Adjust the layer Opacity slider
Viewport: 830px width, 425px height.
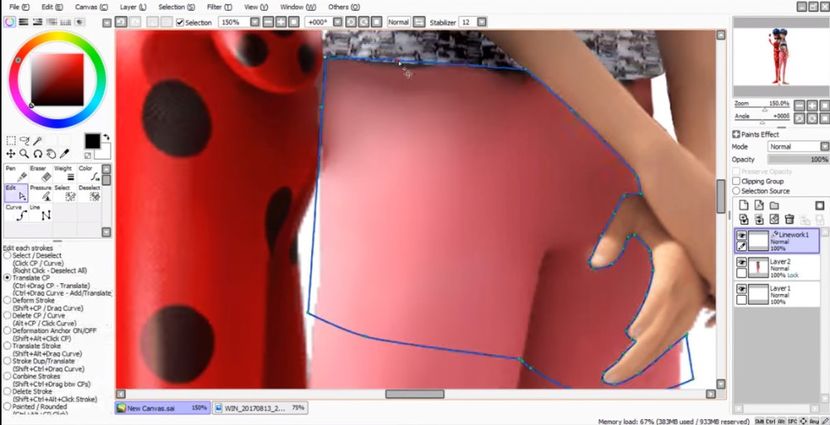[798, 159]
